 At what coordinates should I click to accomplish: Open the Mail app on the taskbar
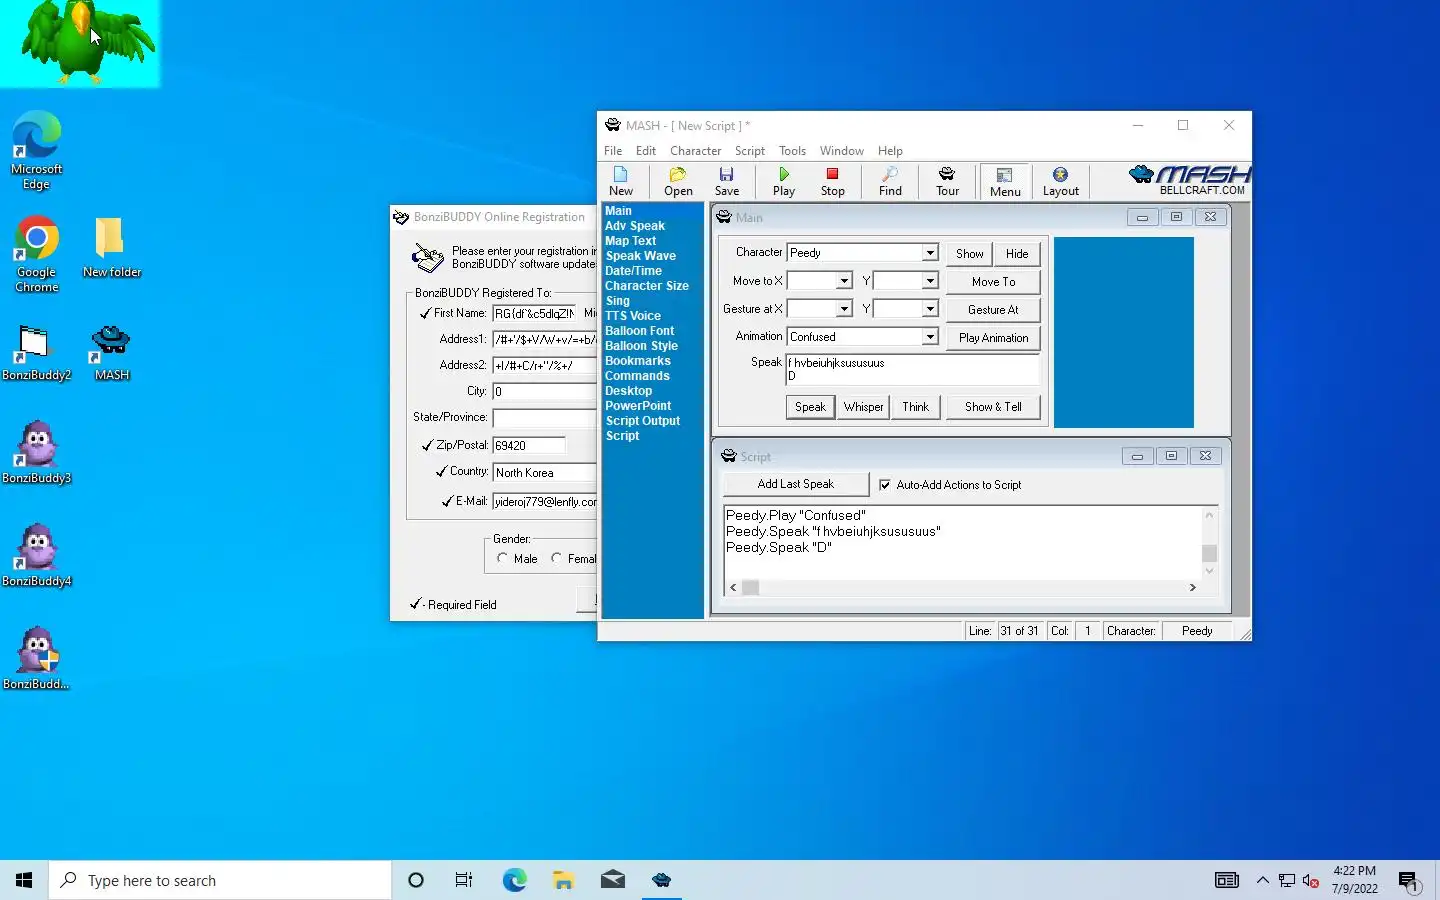(x=613, y=880)
